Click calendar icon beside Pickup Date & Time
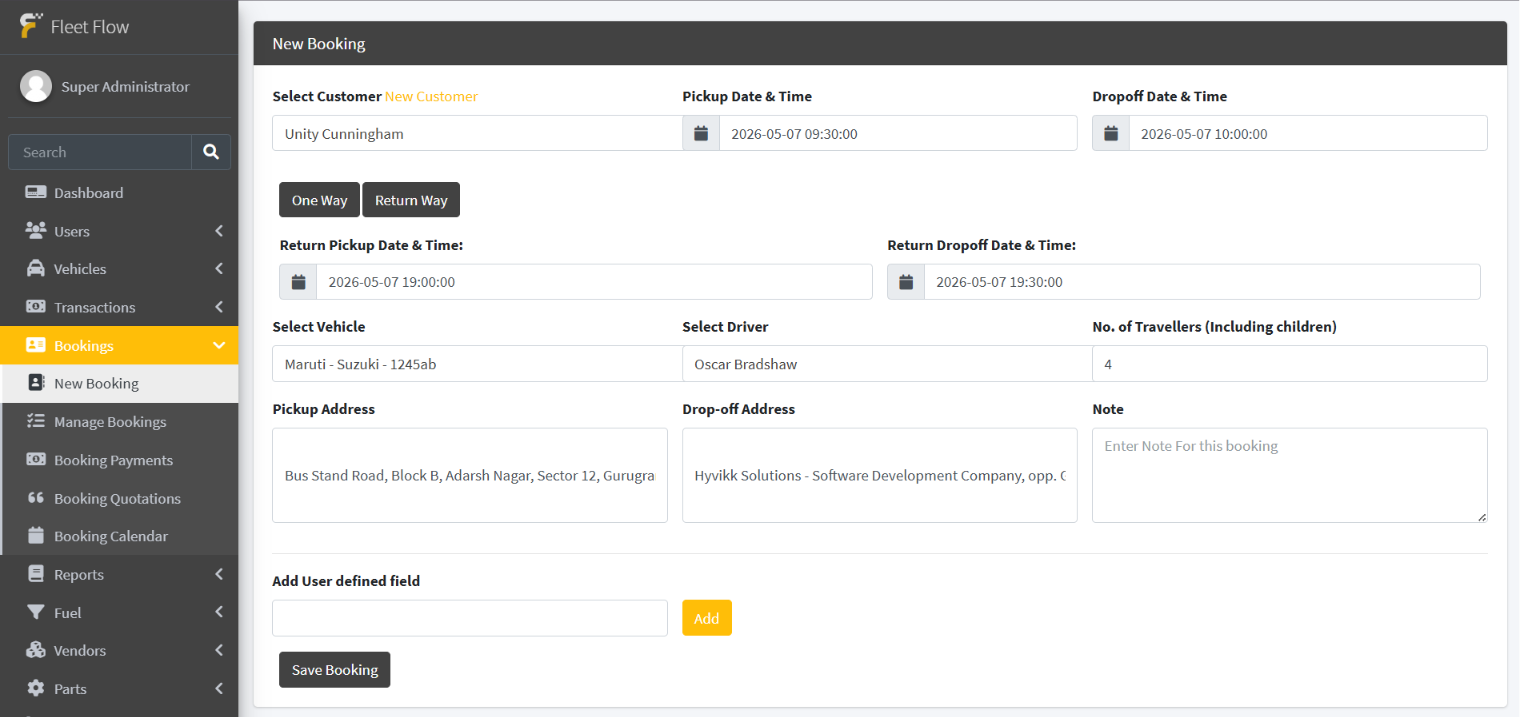Image resolution: width=1520 pixels, height=717 pixels. click(701, 133)
